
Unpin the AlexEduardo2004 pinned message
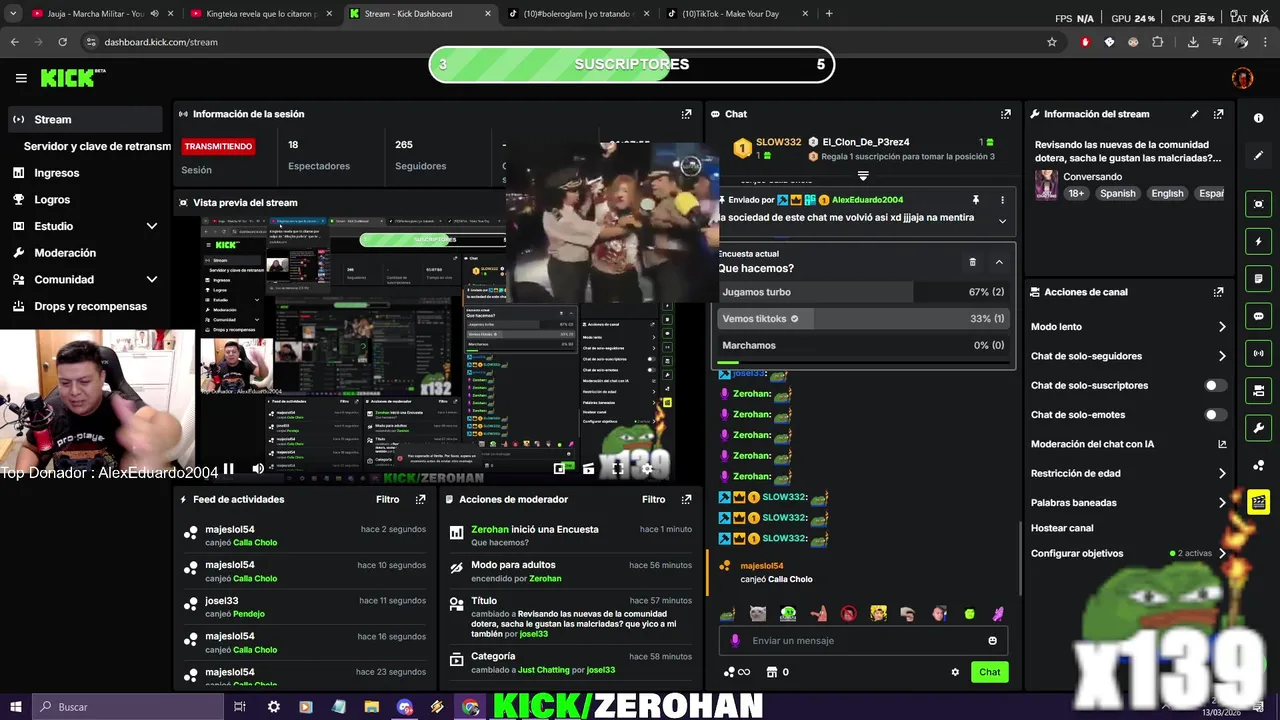976,200
